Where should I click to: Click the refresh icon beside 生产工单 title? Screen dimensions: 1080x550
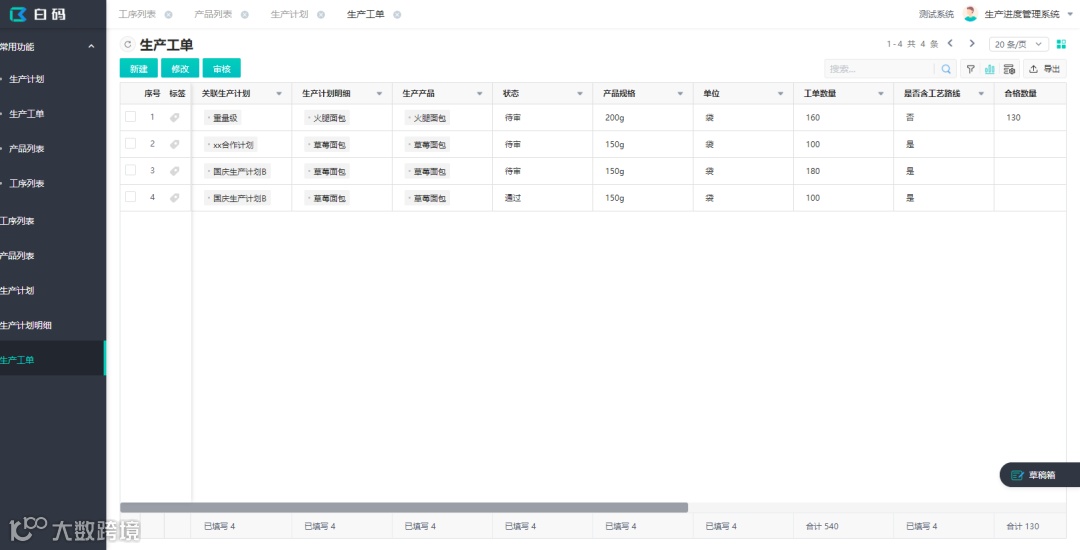click(x=127, y=45)
